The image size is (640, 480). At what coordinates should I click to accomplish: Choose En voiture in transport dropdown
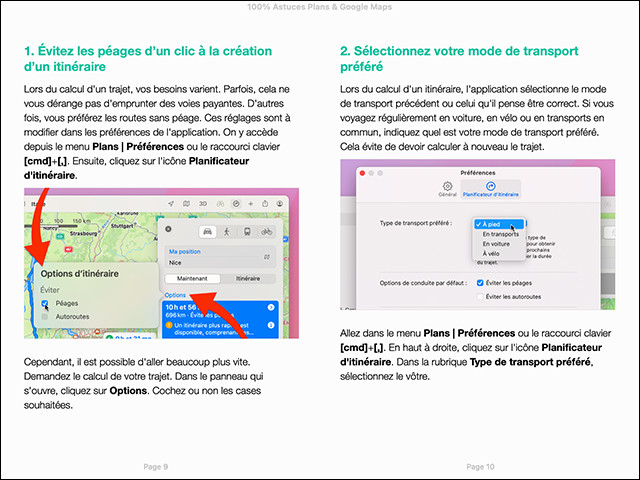click(x=498, y=244)
